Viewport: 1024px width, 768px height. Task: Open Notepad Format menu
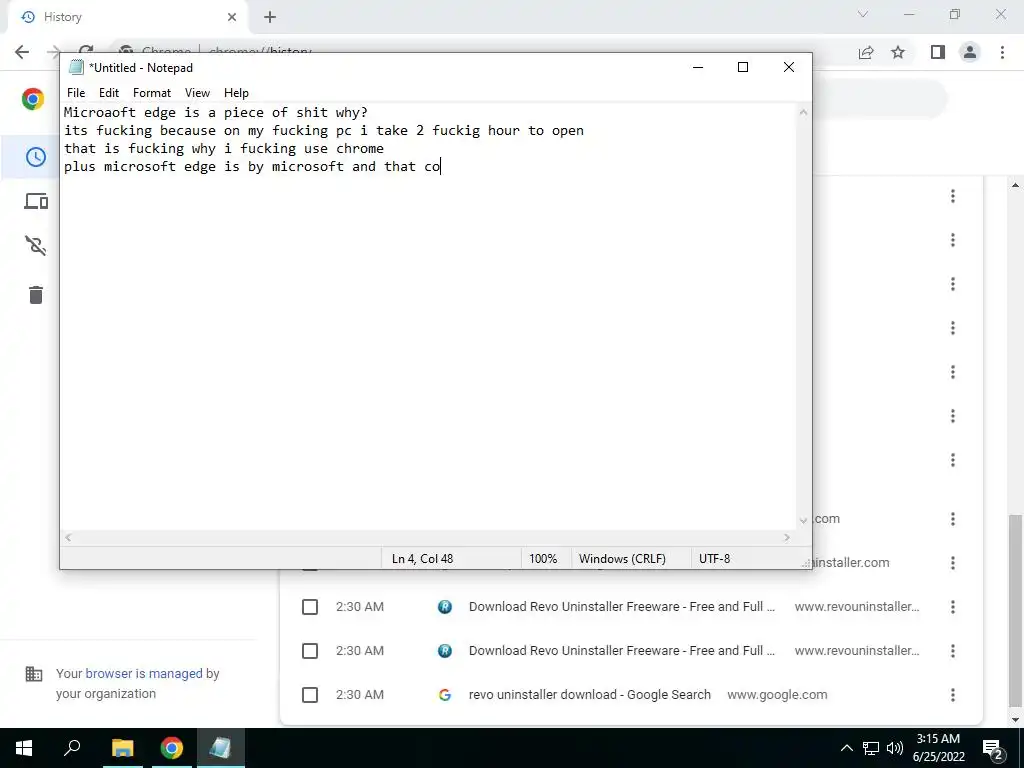[x=152, y=93]
